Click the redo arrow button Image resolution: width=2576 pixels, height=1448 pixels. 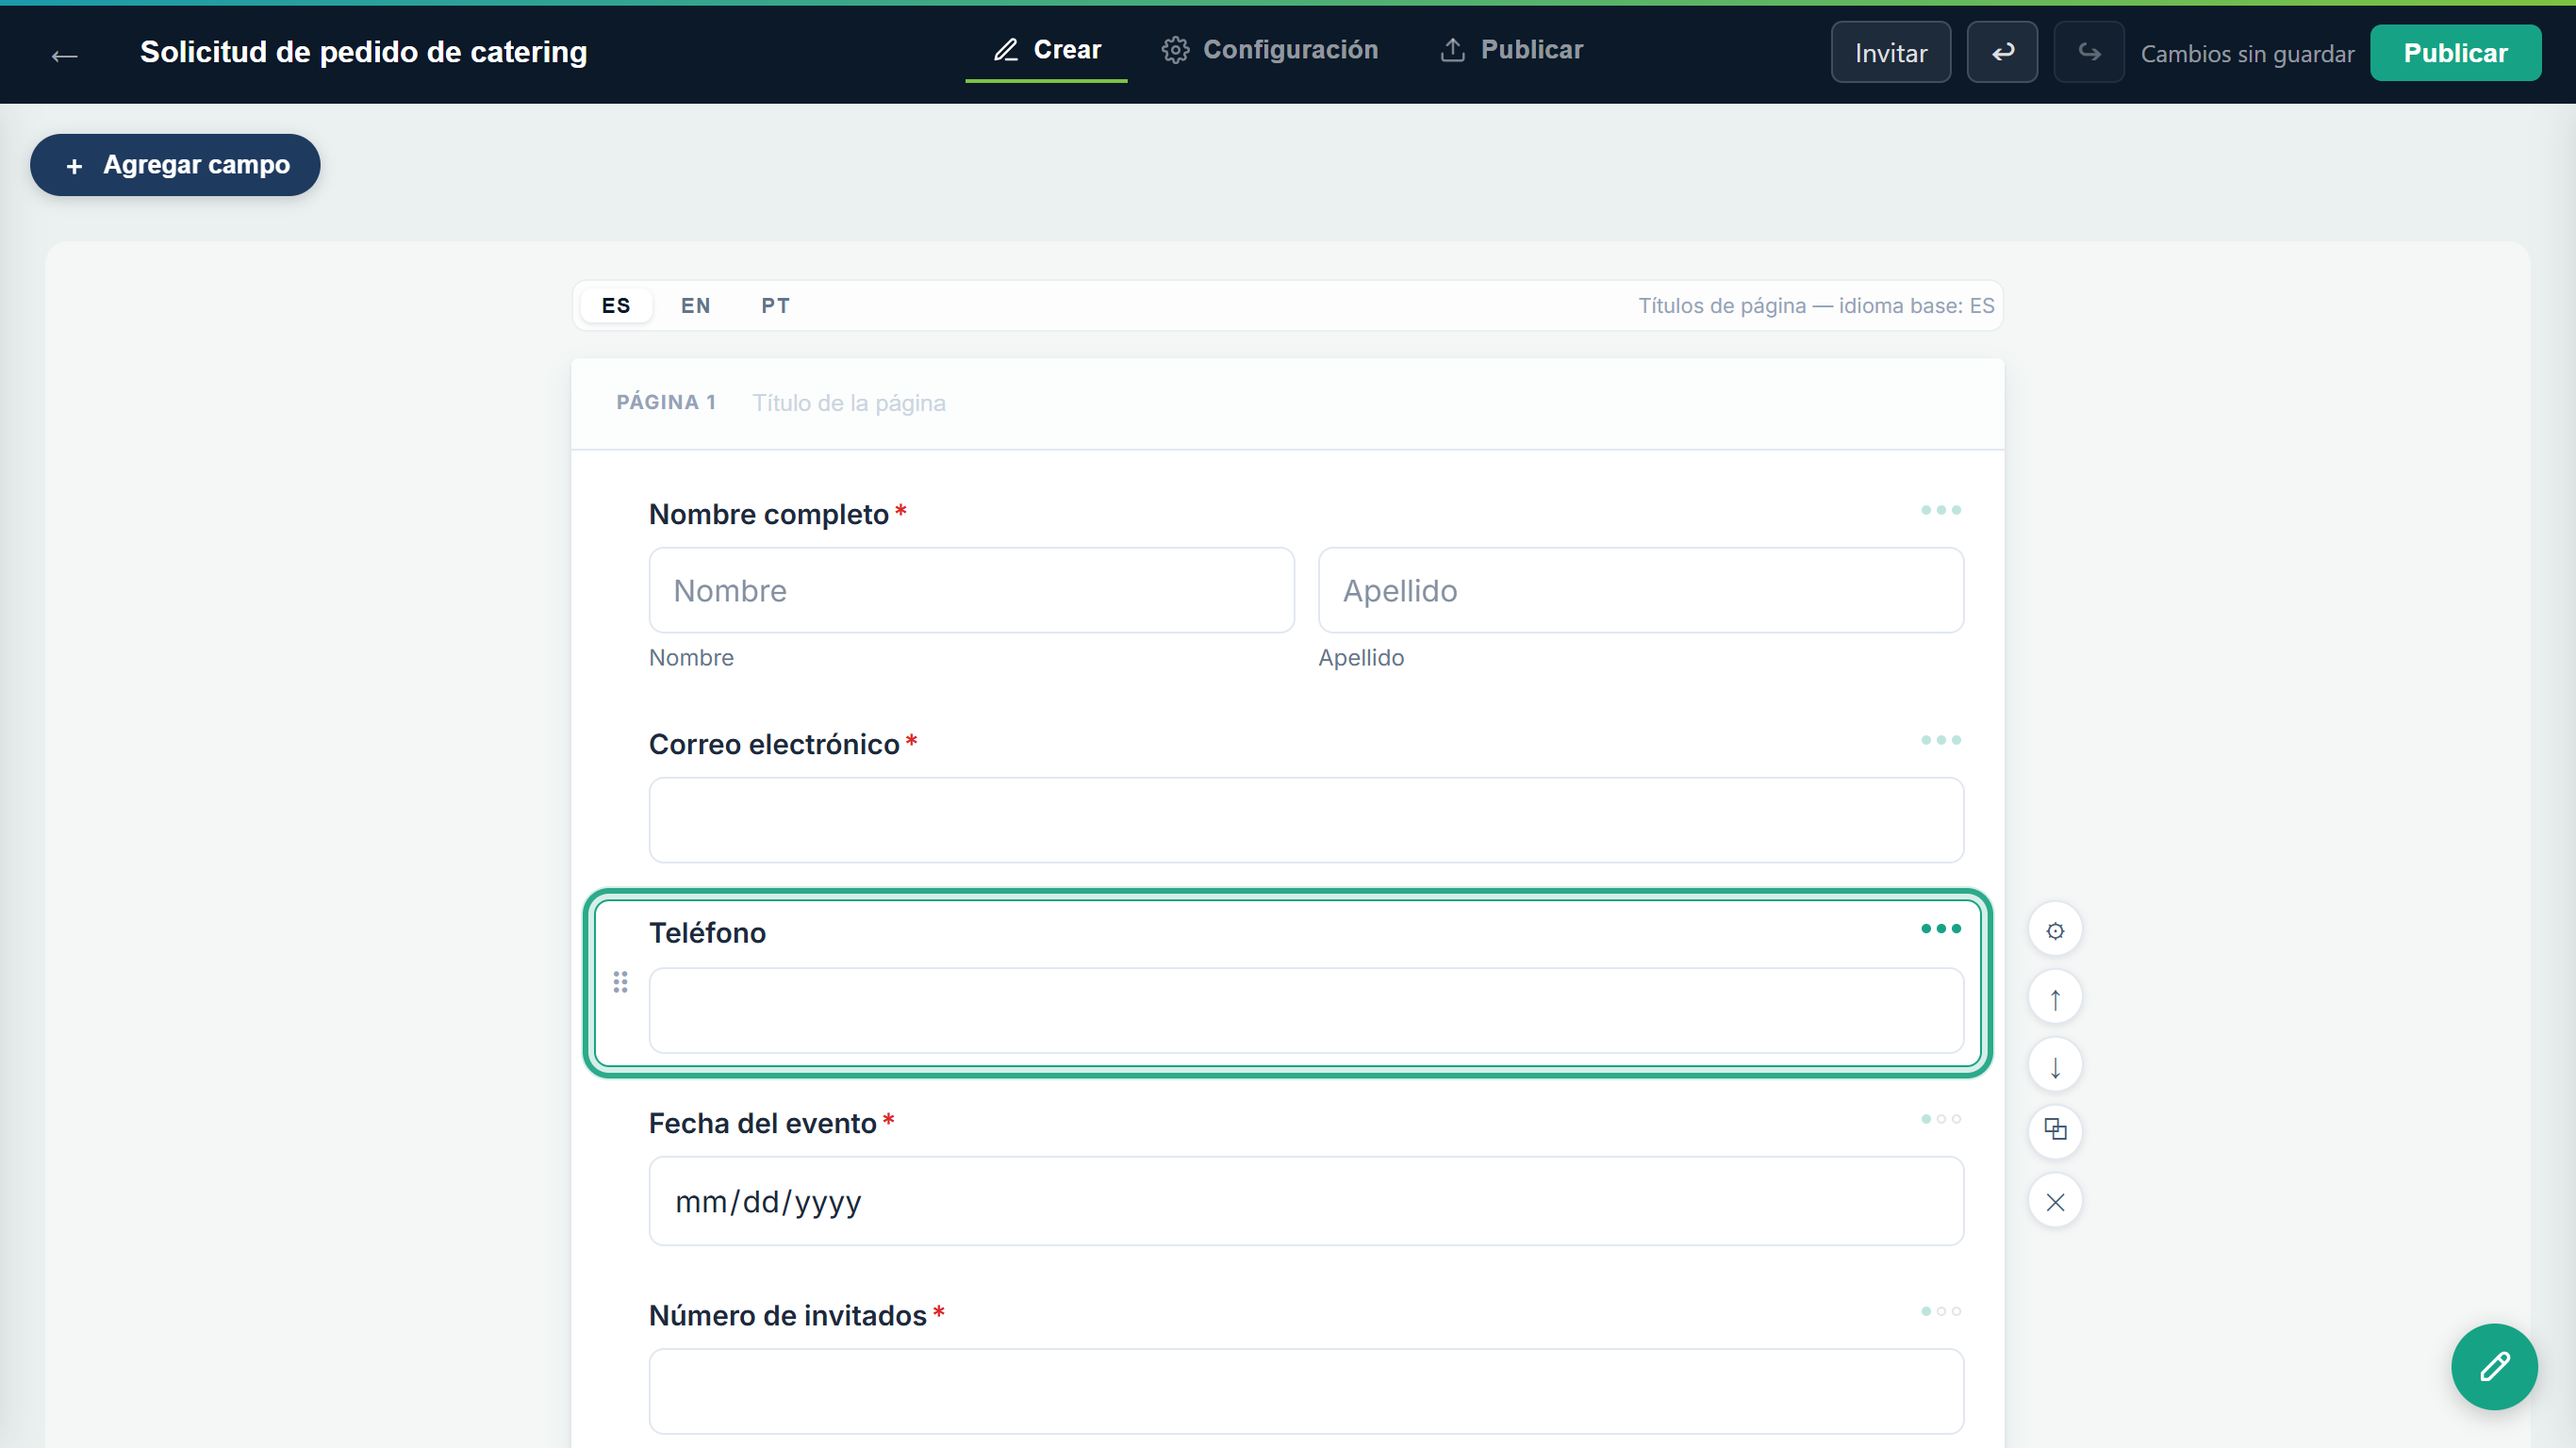pos(2089,52)
